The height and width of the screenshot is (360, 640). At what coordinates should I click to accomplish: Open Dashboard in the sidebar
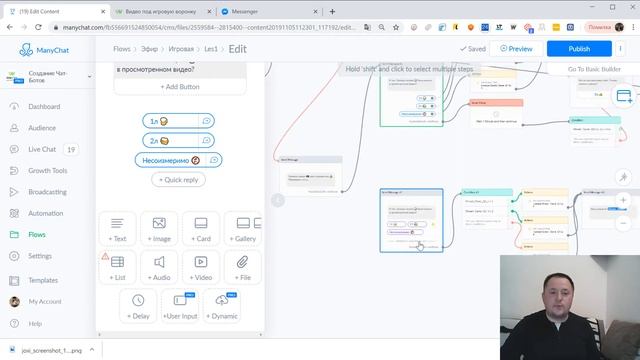point(44,107)
